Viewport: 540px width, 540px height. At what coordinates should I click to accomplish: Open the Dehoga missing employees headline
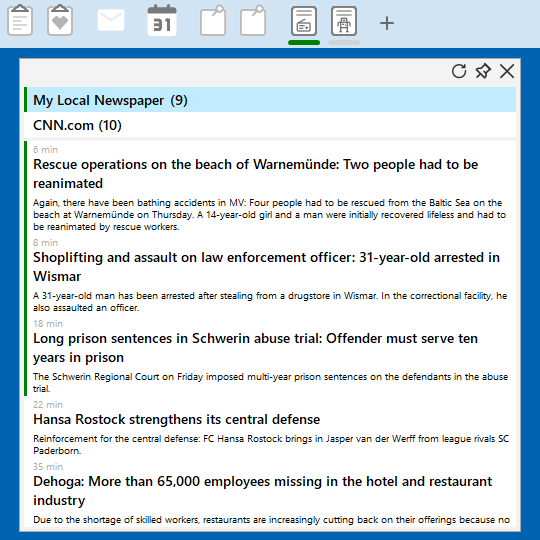click(262, 491)
